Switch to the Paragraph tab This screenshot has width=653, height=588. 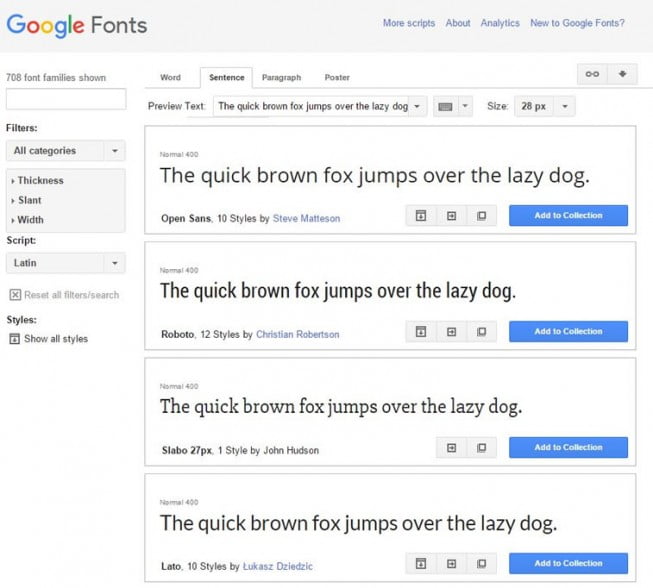281,77
